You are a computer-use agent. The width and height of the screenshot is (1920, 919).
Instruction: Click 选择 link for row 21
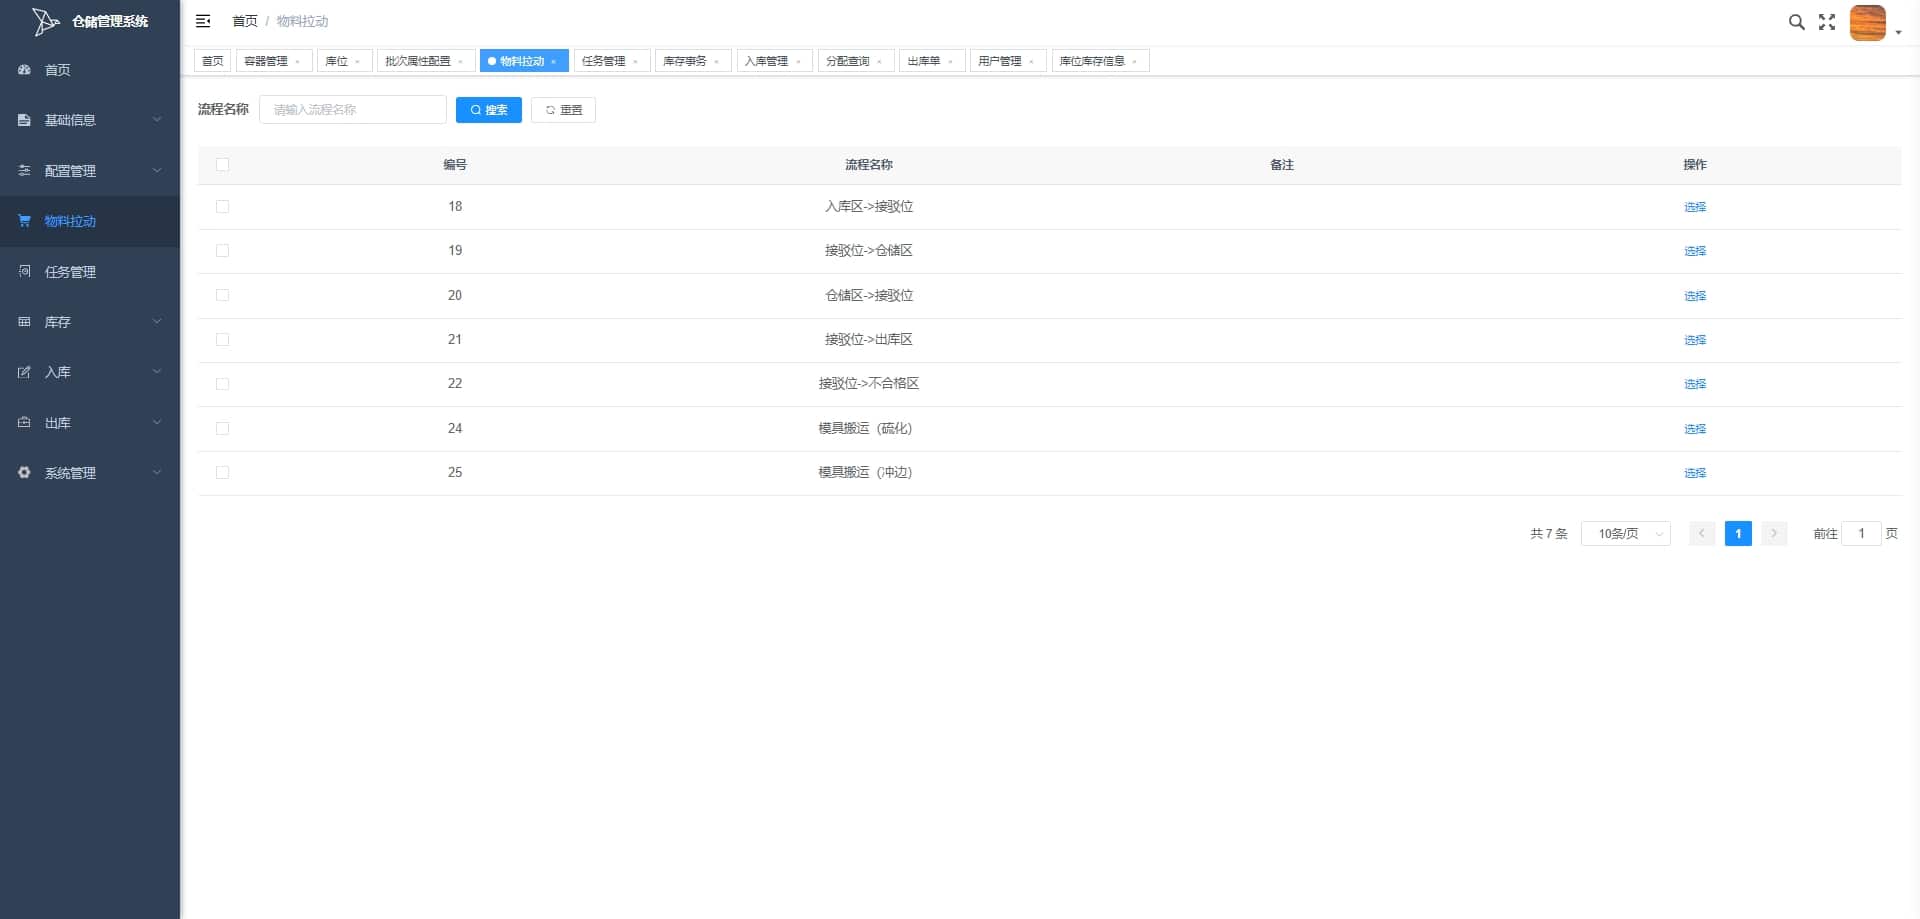point(1695,340)
